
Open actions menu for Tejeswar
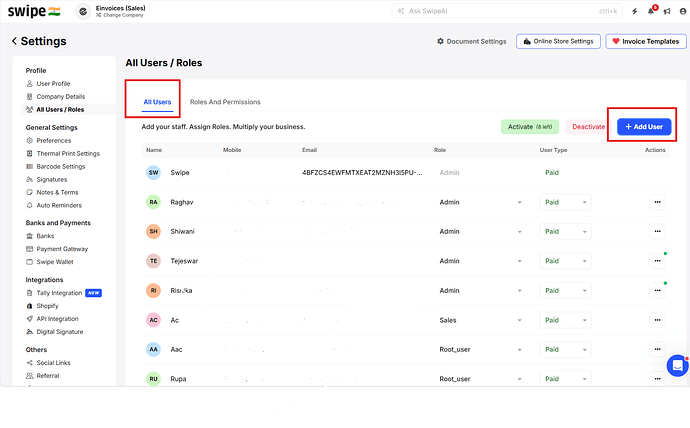657,261
